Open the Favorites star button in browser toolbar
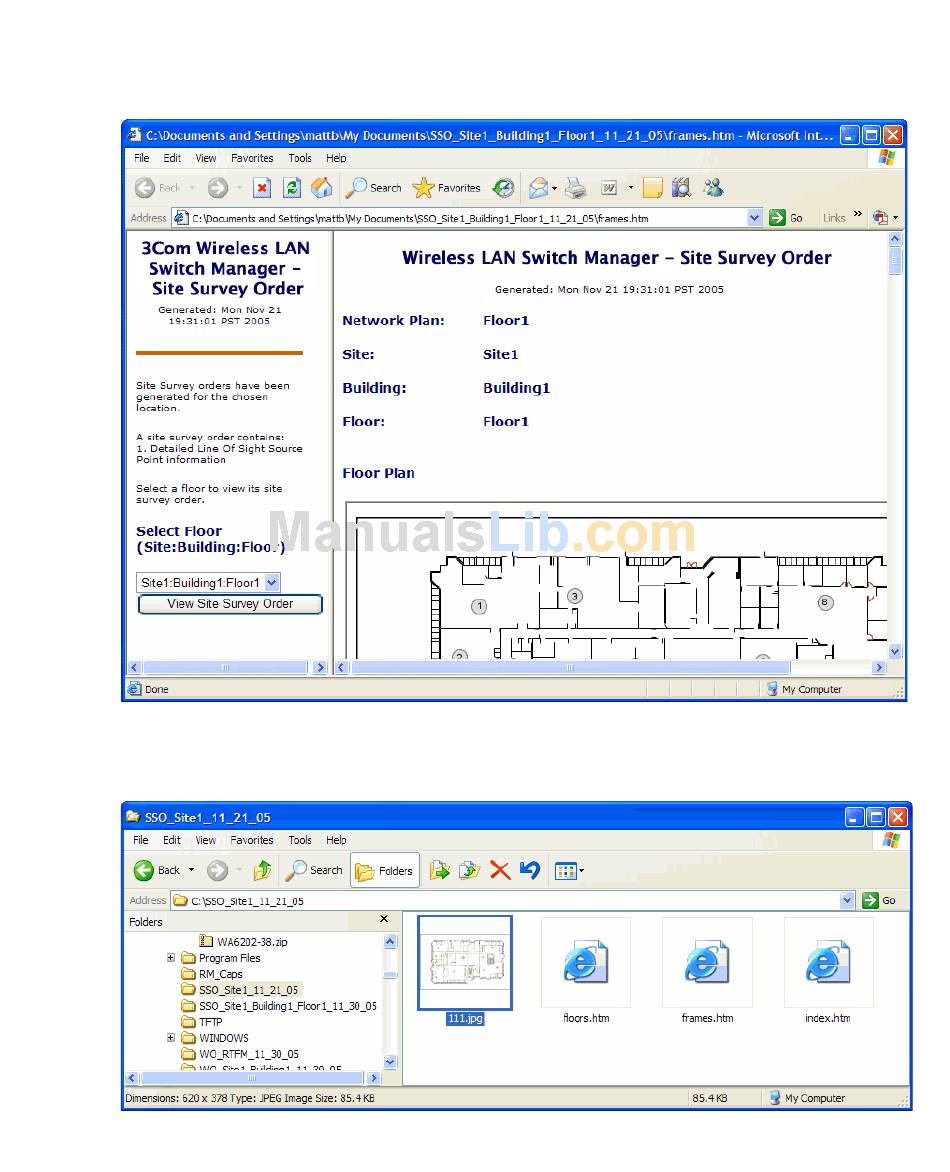This screenshot has height=1172, width=950. click(447, 188)
